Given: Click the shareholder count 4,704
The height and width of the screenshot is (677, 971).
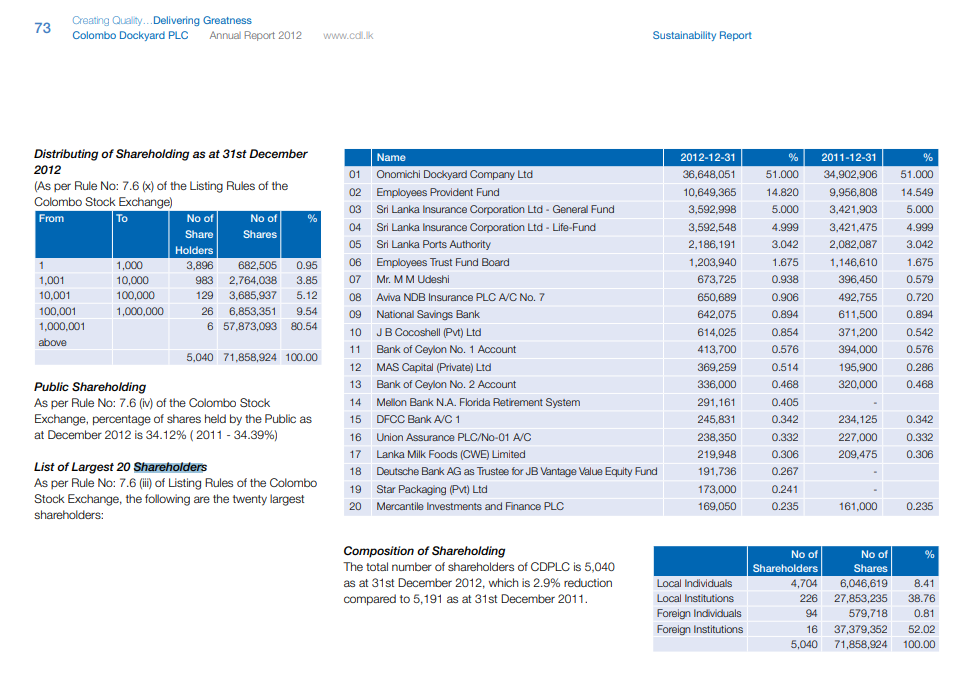Looking at the screenshot, I should (804, 583).
